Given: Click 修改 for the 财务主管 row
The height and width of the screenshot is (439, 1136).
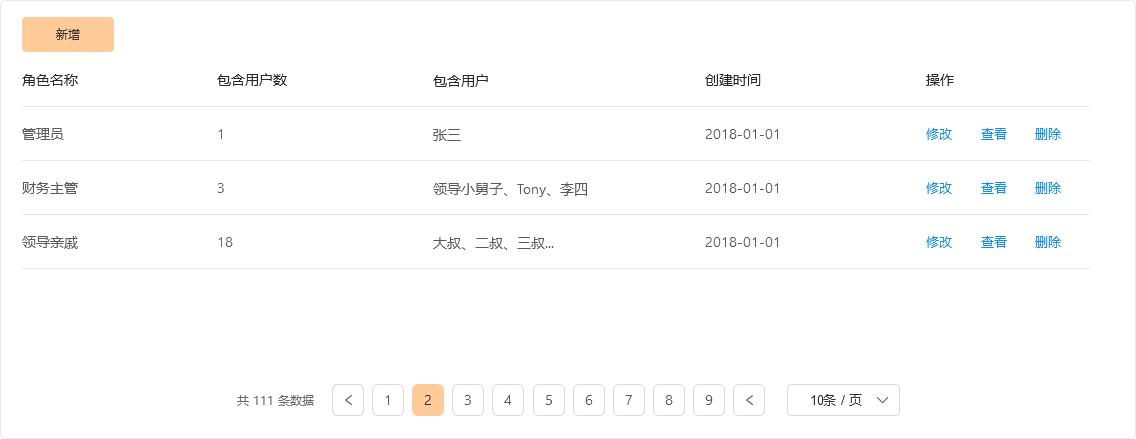Looking at the screenshot, I should pyautogui.click(x=939, y=188).
